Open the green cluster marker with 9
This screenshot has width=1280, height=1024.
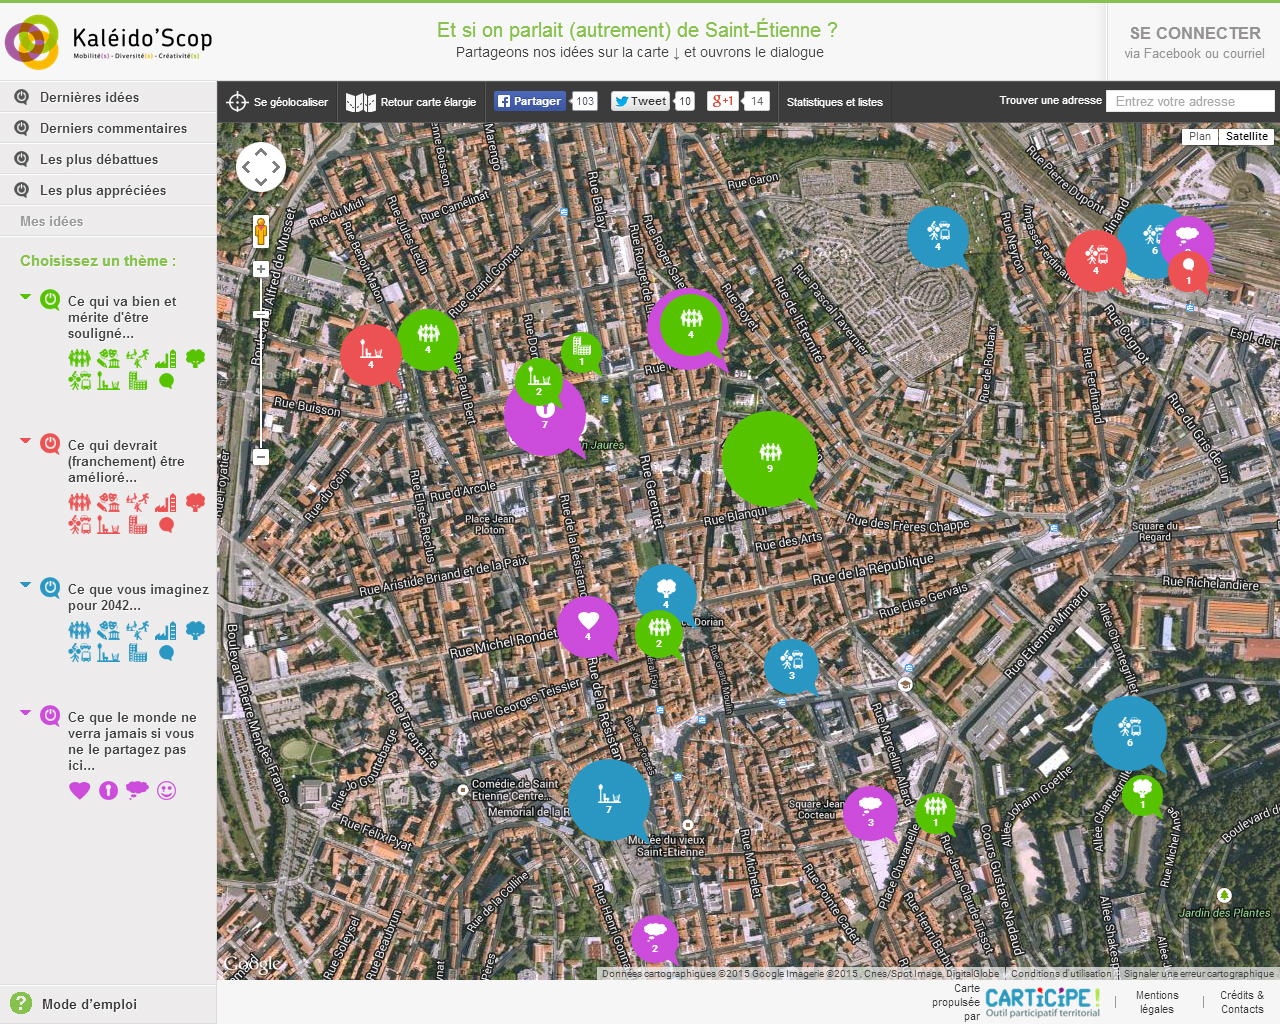point(769,458)
